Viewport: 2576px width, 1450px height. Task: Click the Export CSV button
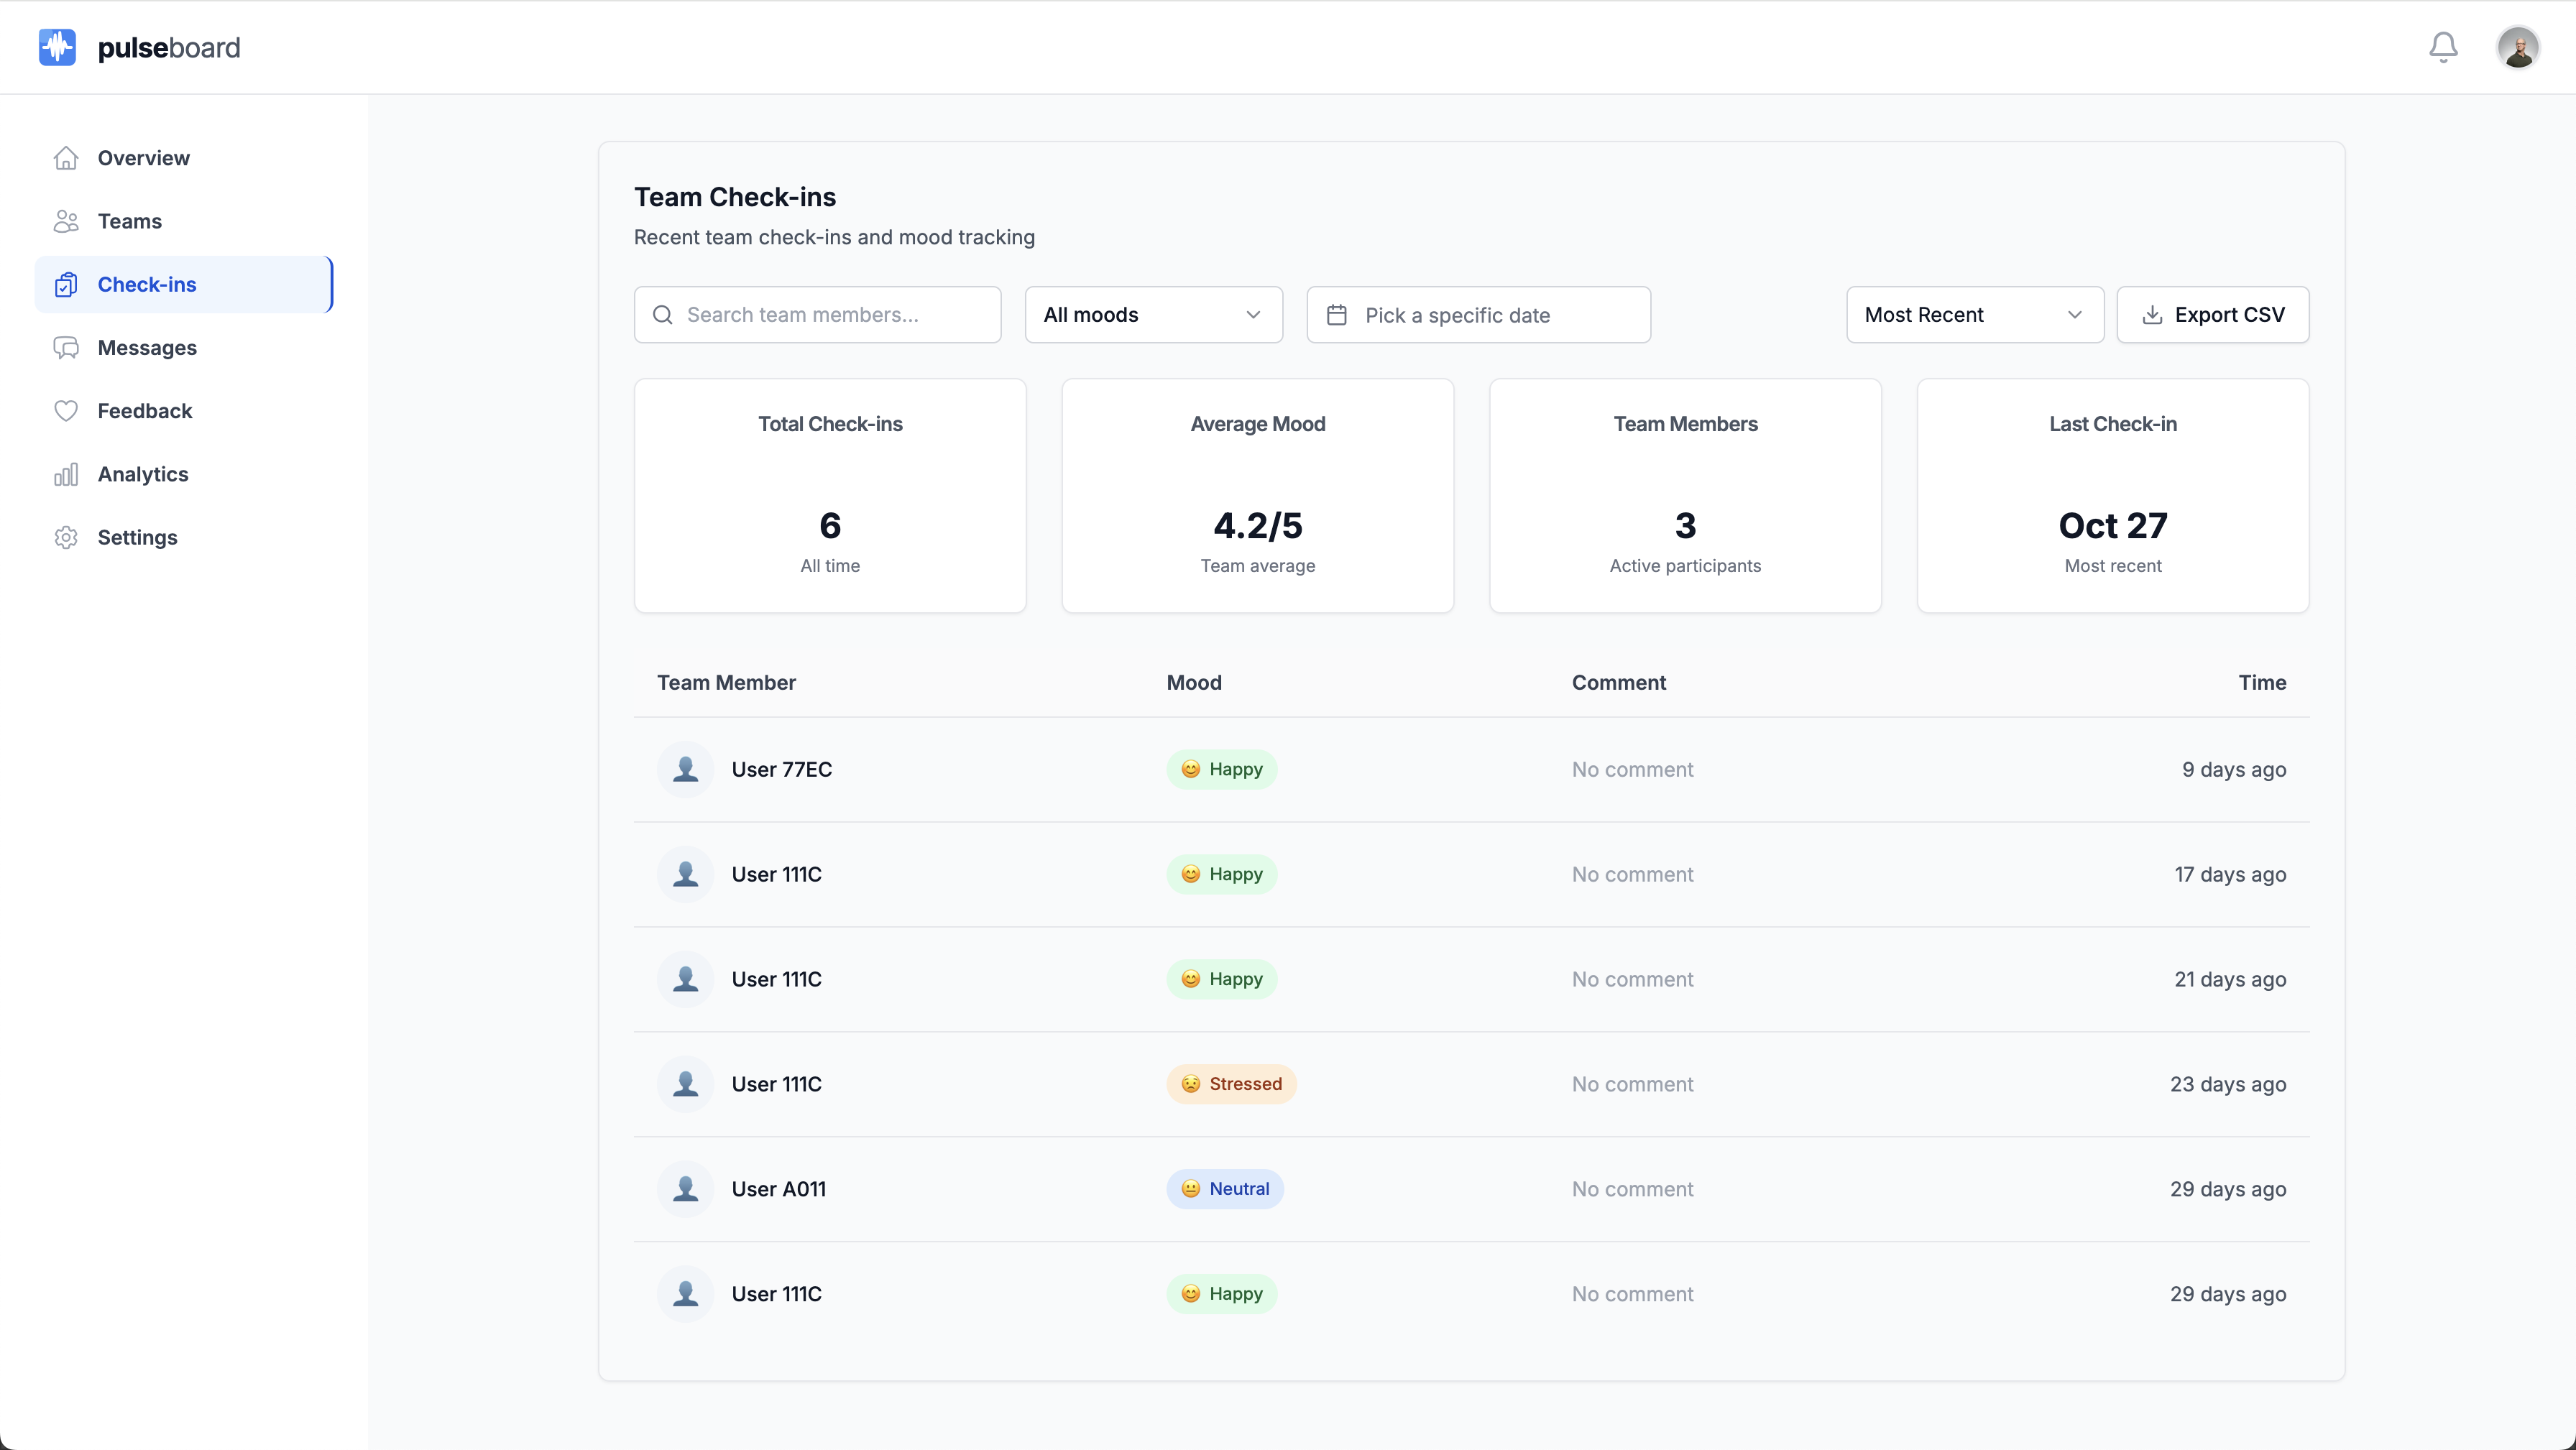click(2212, 315)
